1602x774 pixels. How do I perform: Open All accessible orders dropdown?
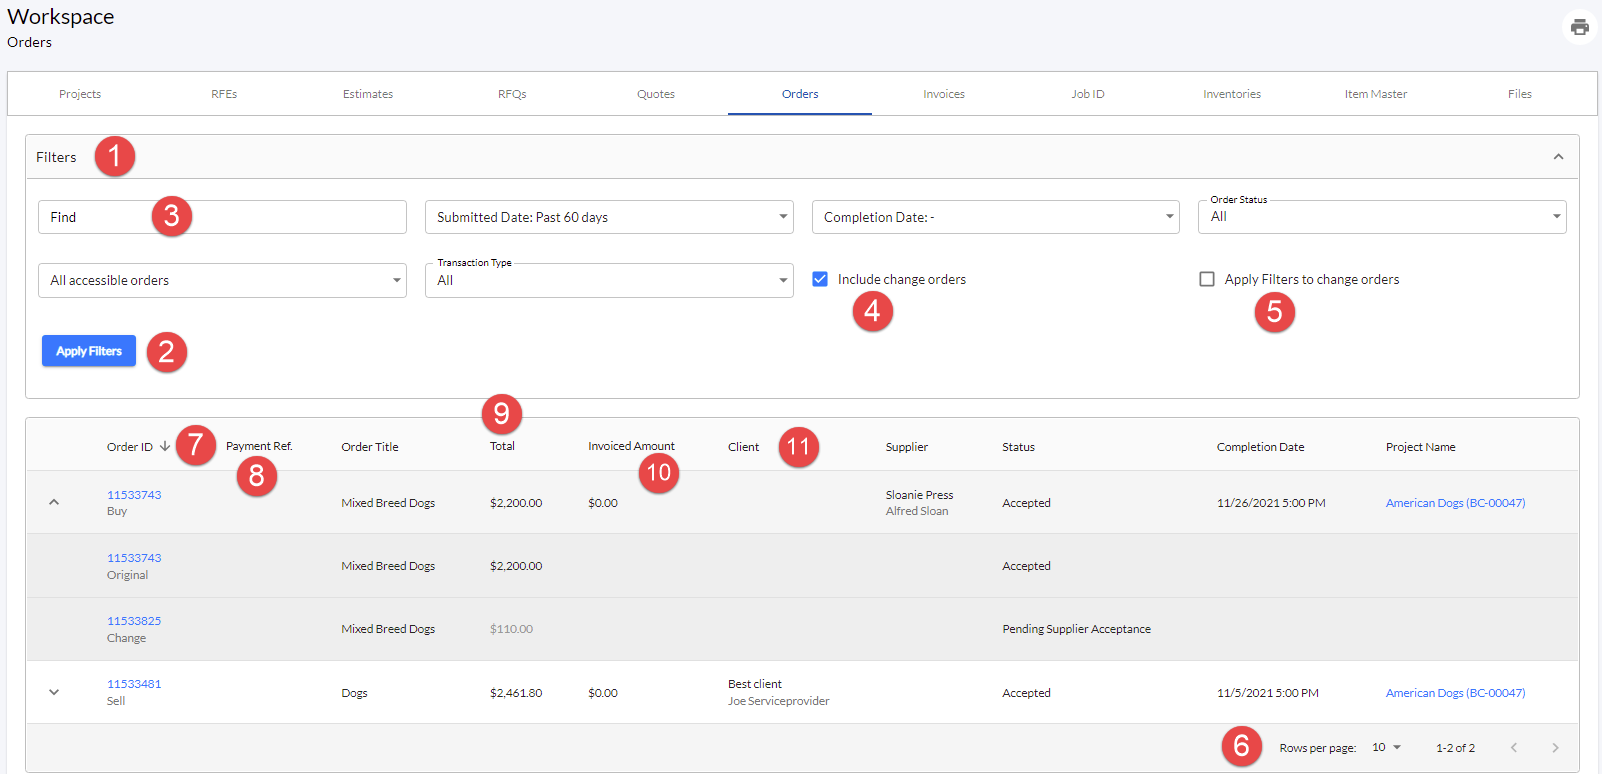click(x=222, y=280)
